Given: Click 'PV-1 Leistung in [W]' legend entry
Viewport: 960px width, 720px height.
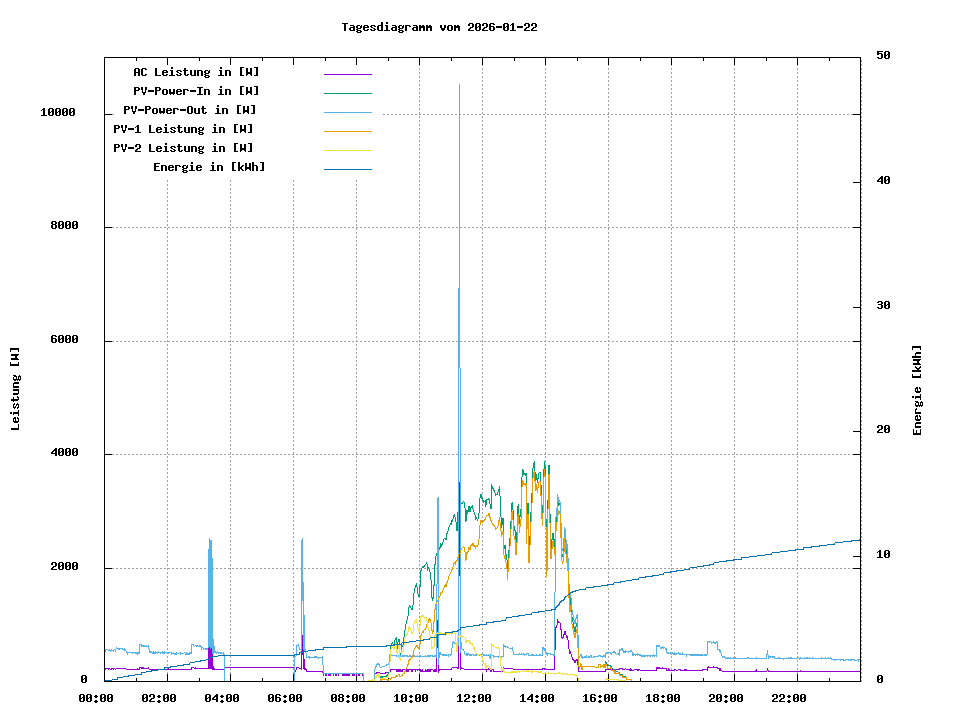Looking at the screenshot, I should 183,129.
